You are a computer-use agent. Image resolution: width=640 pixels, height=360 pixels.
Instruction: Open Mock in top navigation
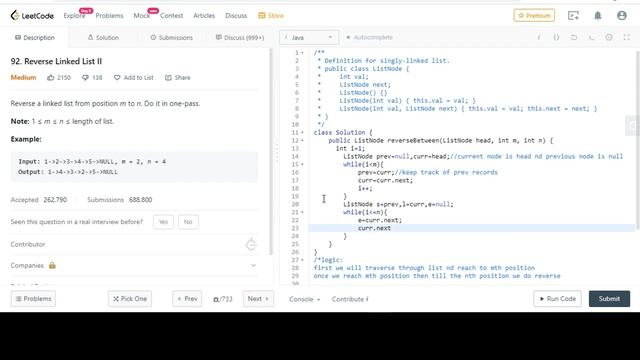pos(142,16)
